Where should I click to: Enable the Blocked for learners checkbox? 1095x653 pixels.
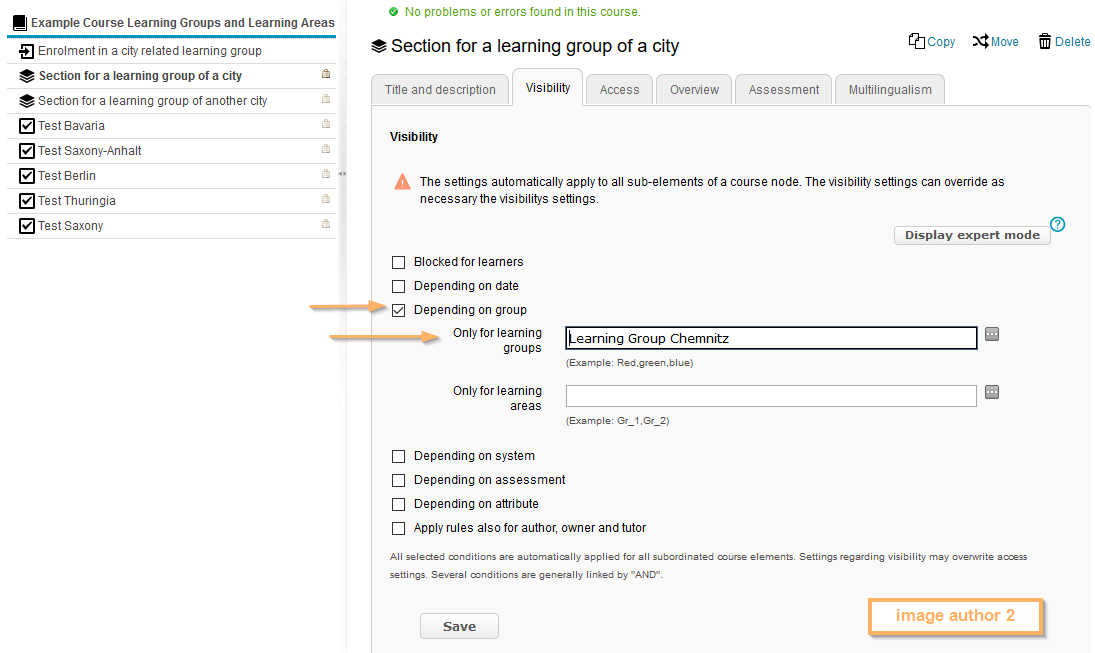(x=398, y=262)
